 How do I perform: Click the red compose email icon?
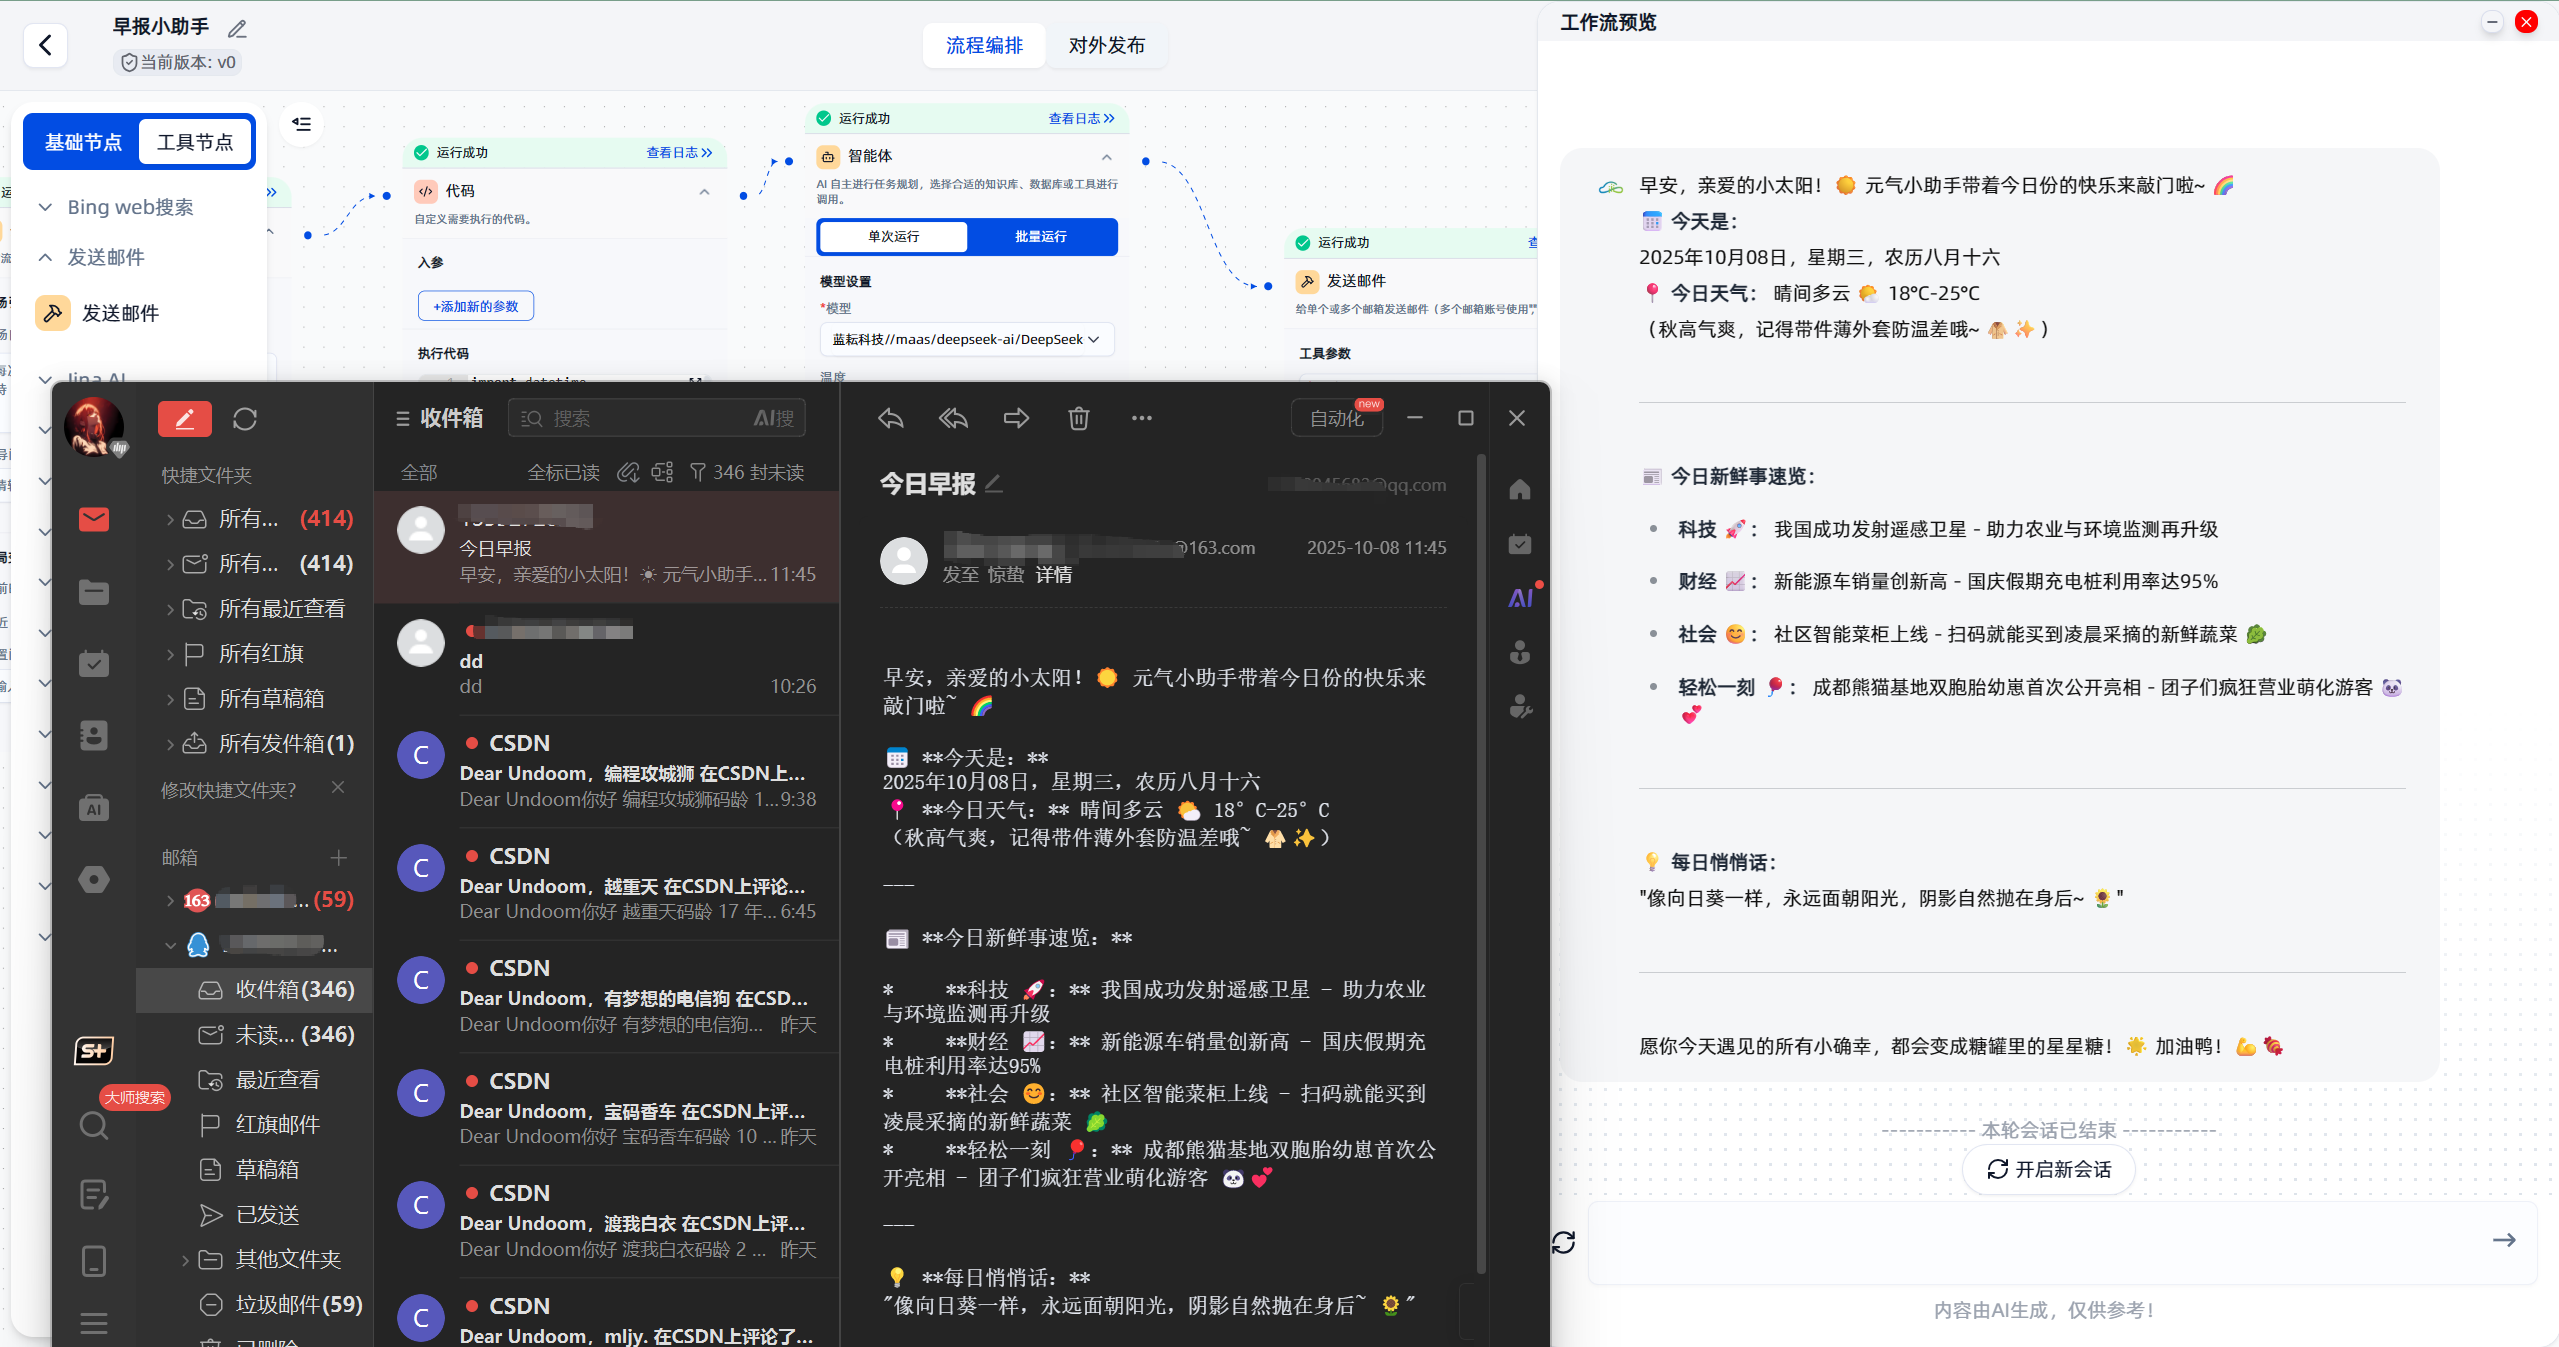[x=185, y=419]
